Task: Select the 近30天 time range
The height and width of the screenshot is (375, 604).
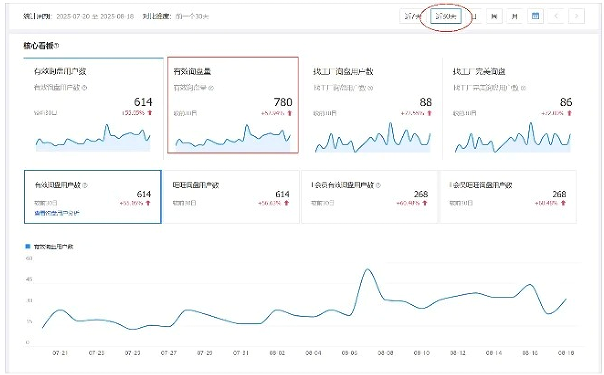Action: (446, 16)
